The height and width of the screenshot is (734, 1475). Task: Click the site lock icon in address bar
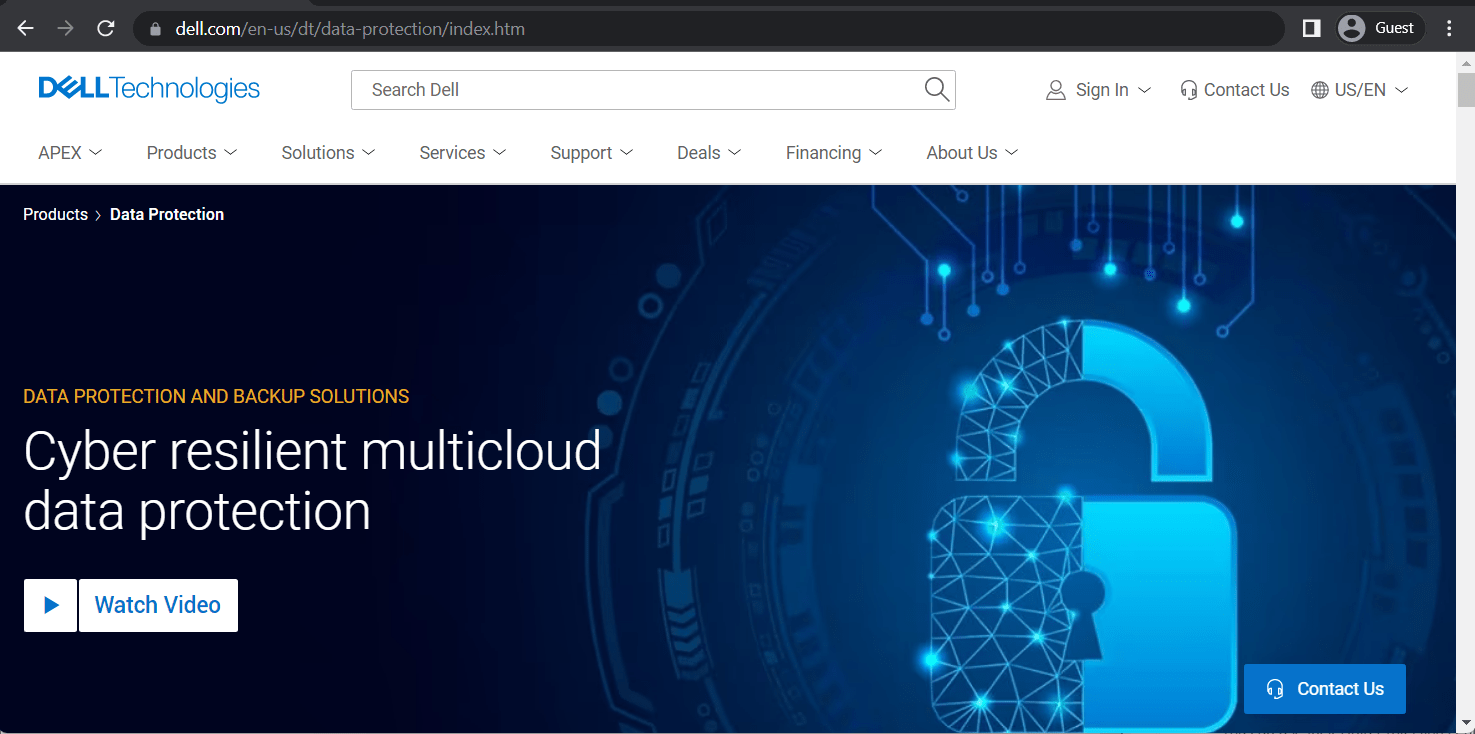coord(155,29)
